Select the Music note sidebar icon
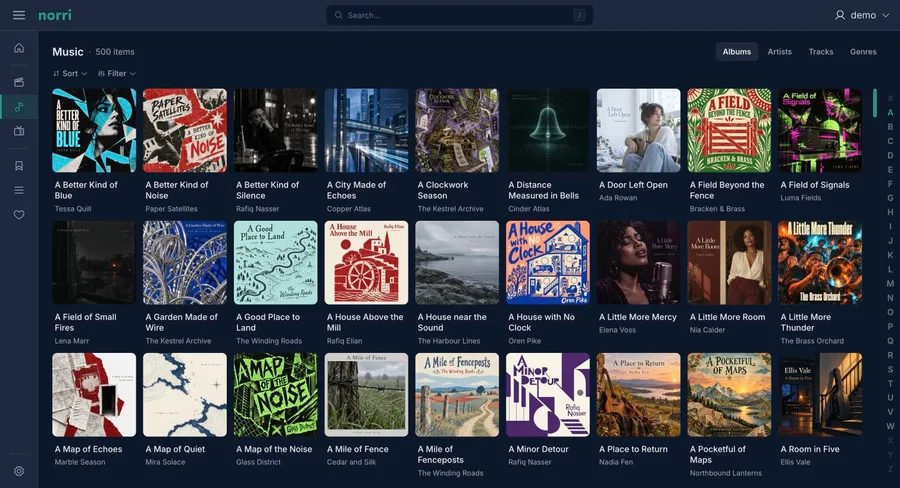The image size is (900, 488). (x=19, y=107)
